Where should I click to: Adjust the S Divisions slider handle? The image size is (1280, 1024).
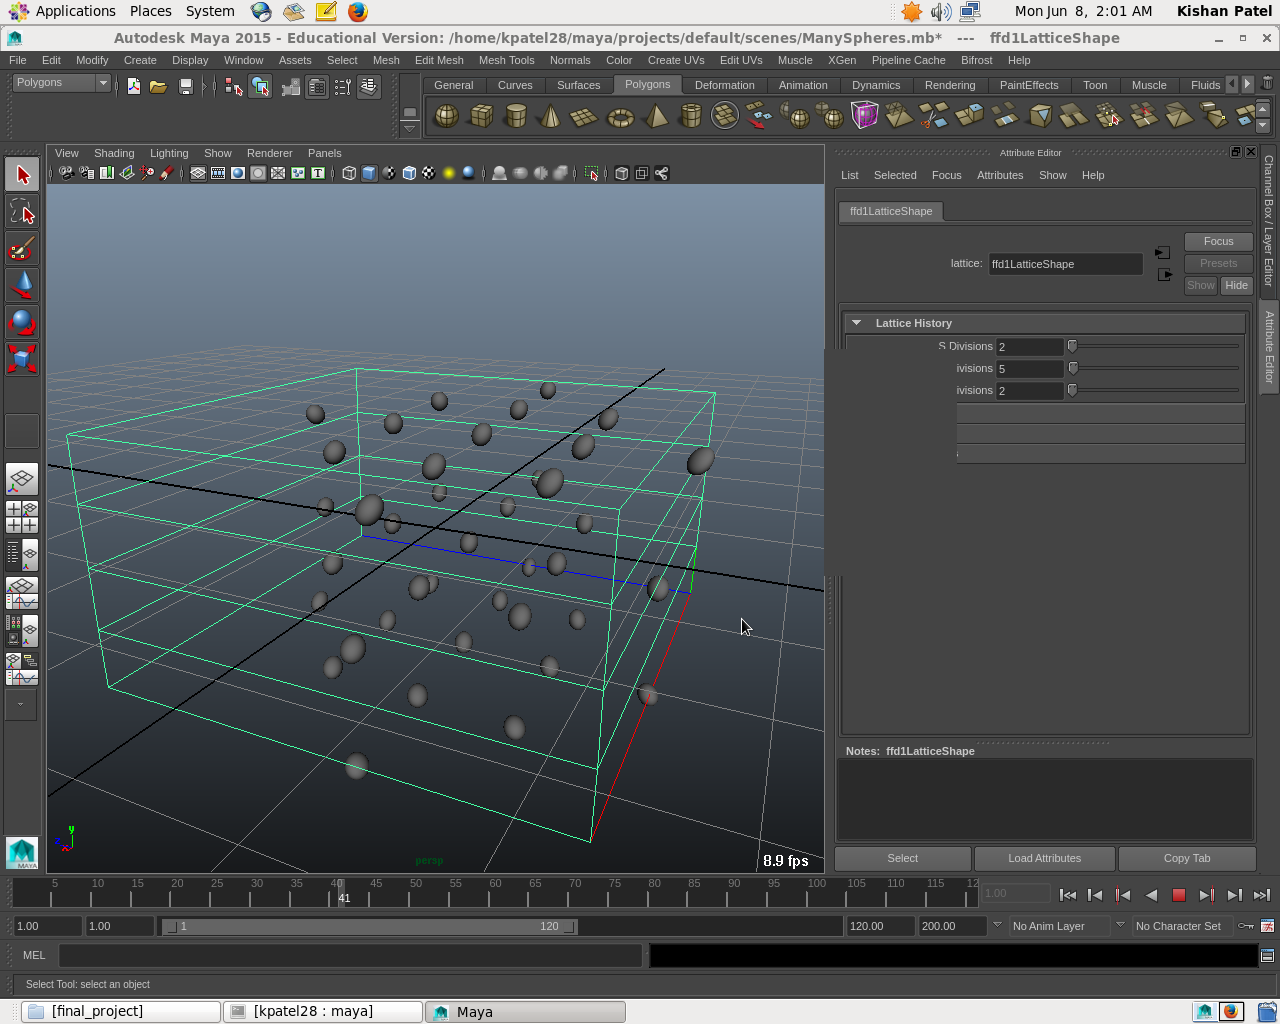tap(1072, 346)
